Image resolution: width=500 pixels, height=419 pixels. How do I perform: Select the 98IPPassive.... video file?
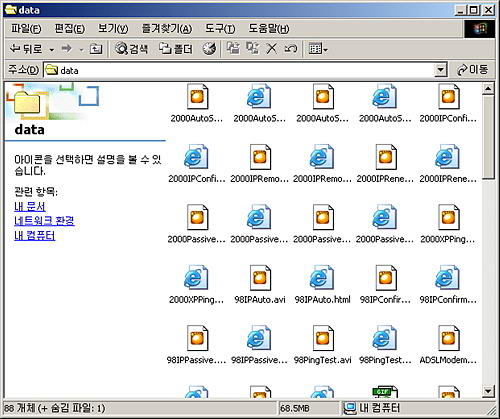tap(197, 345)
